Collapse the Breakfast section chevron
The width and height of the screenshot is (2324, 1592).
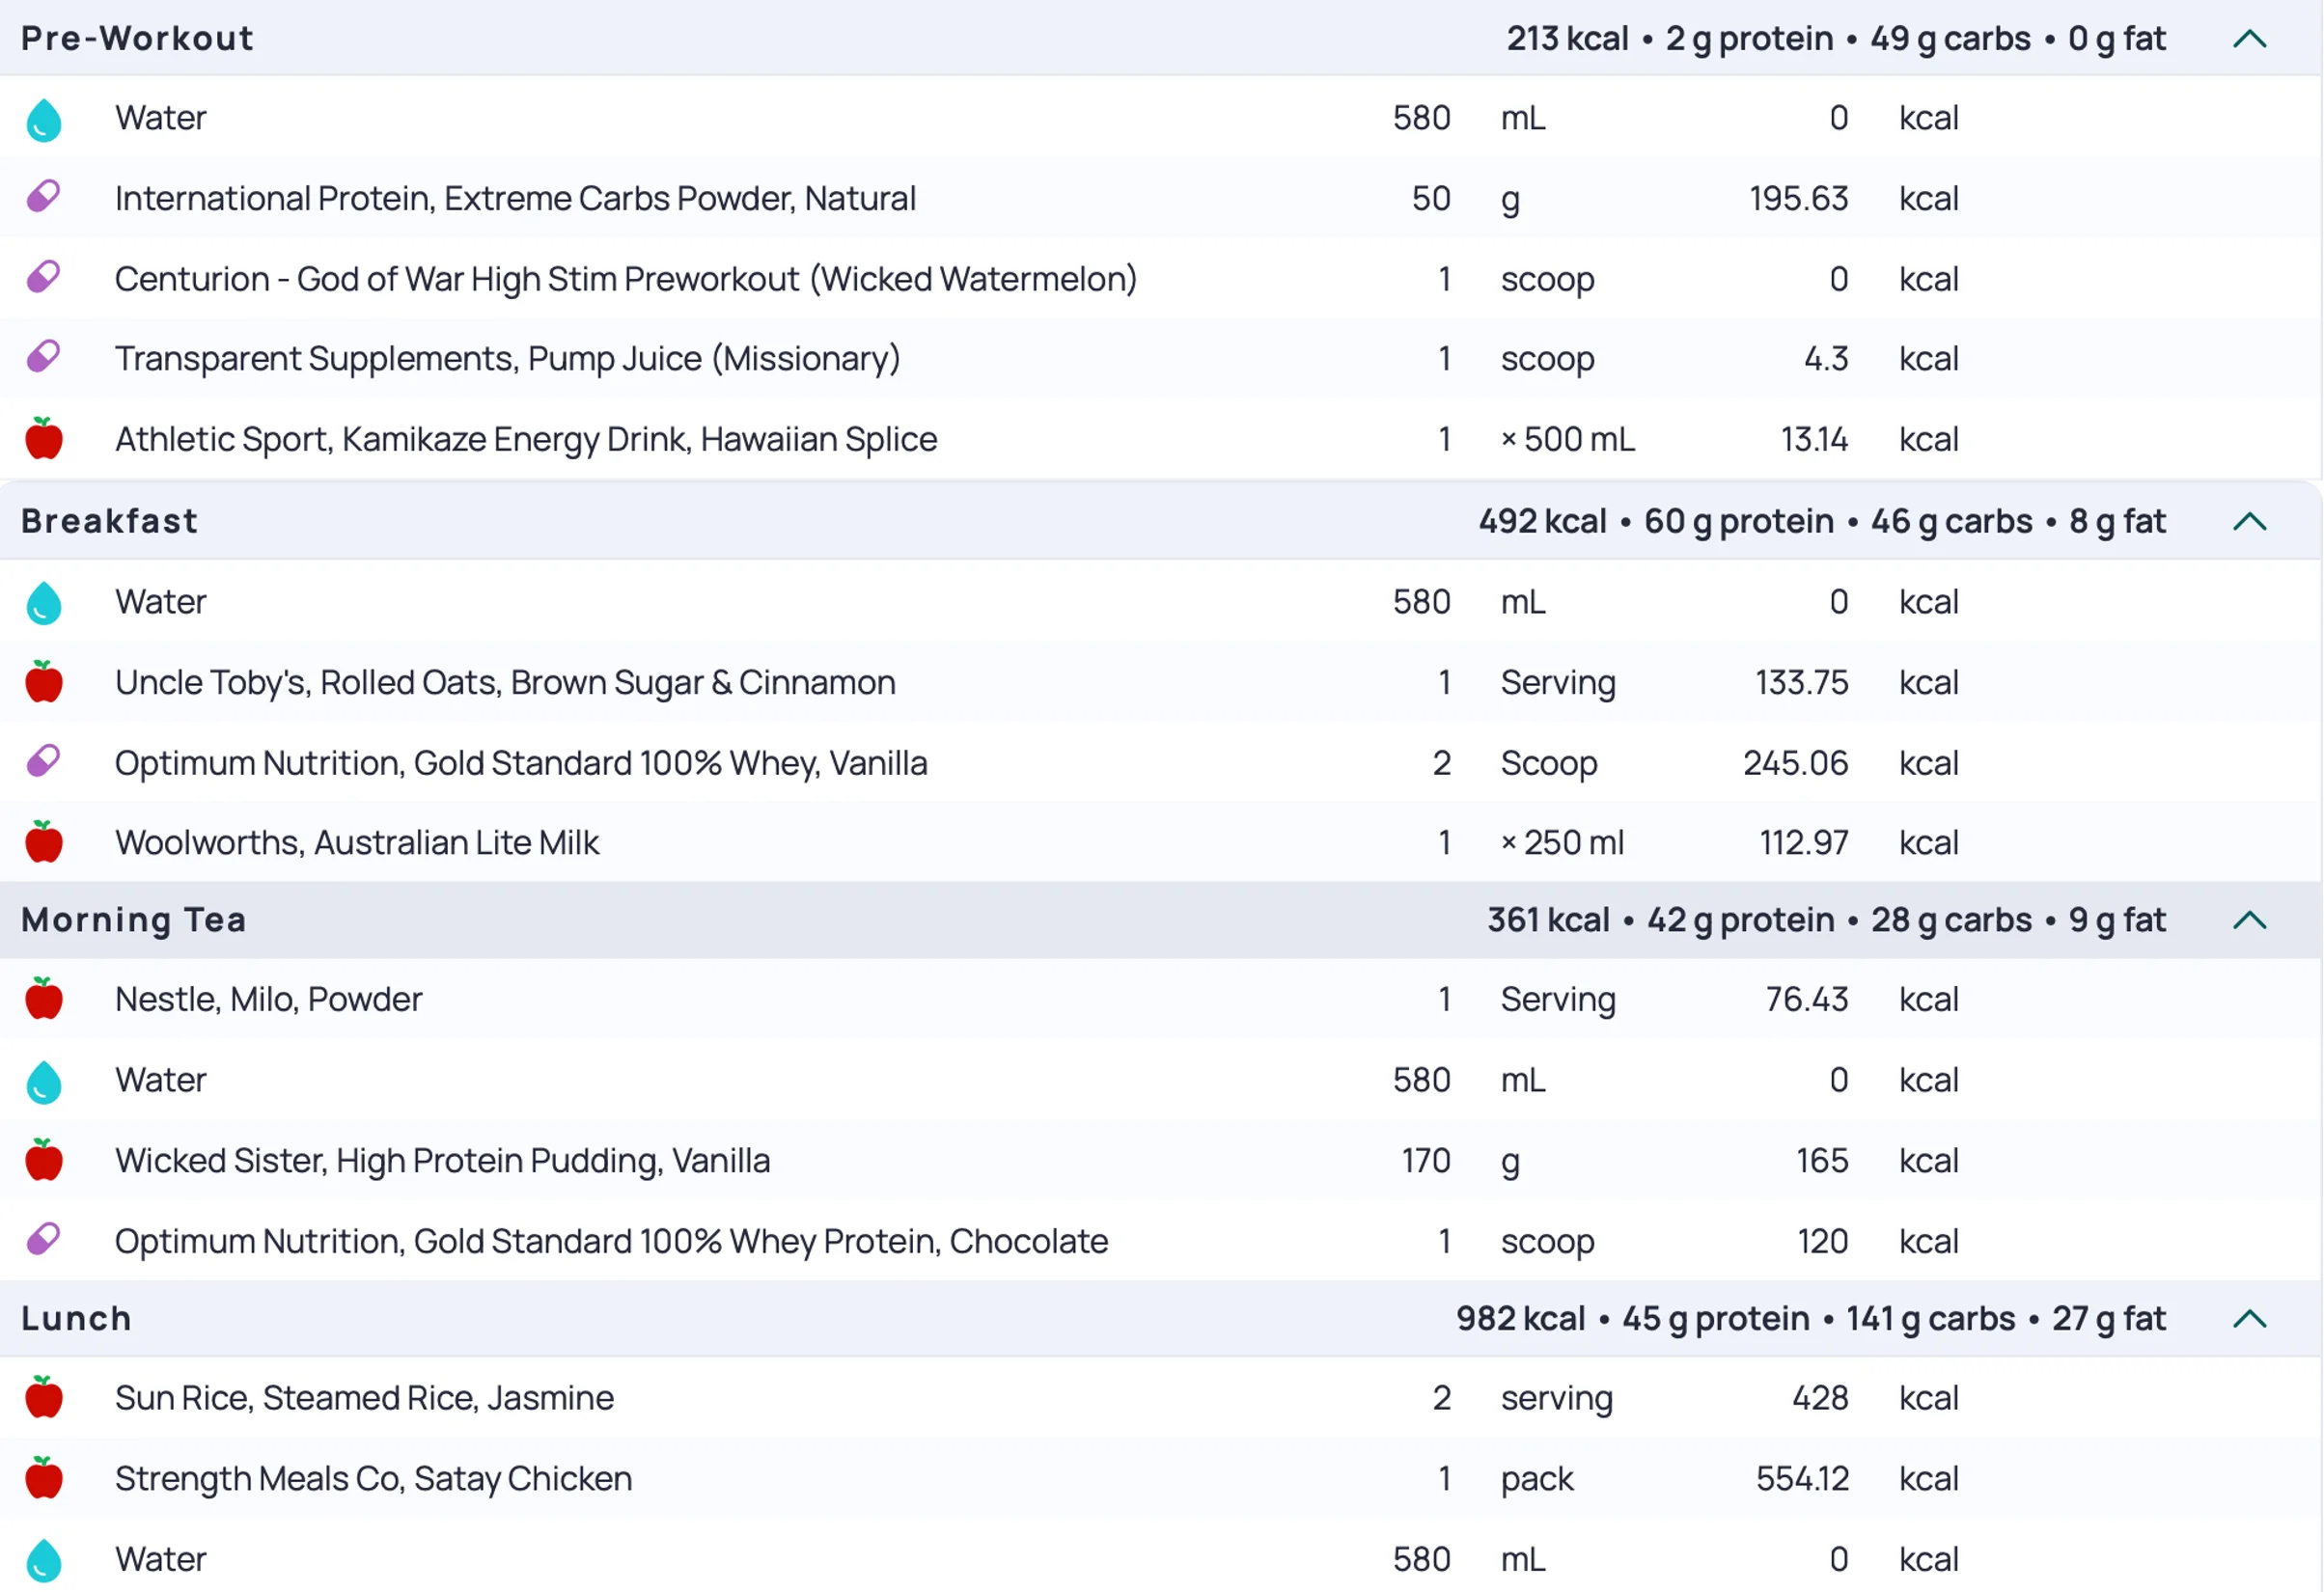[x=2249, y=521]
